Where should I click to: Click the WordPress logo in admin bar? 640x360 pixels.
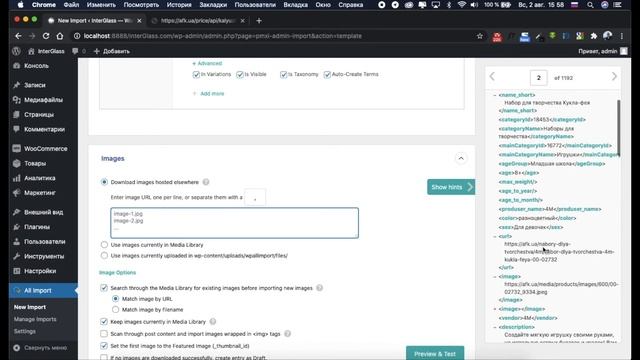click(x=16, y=51)
